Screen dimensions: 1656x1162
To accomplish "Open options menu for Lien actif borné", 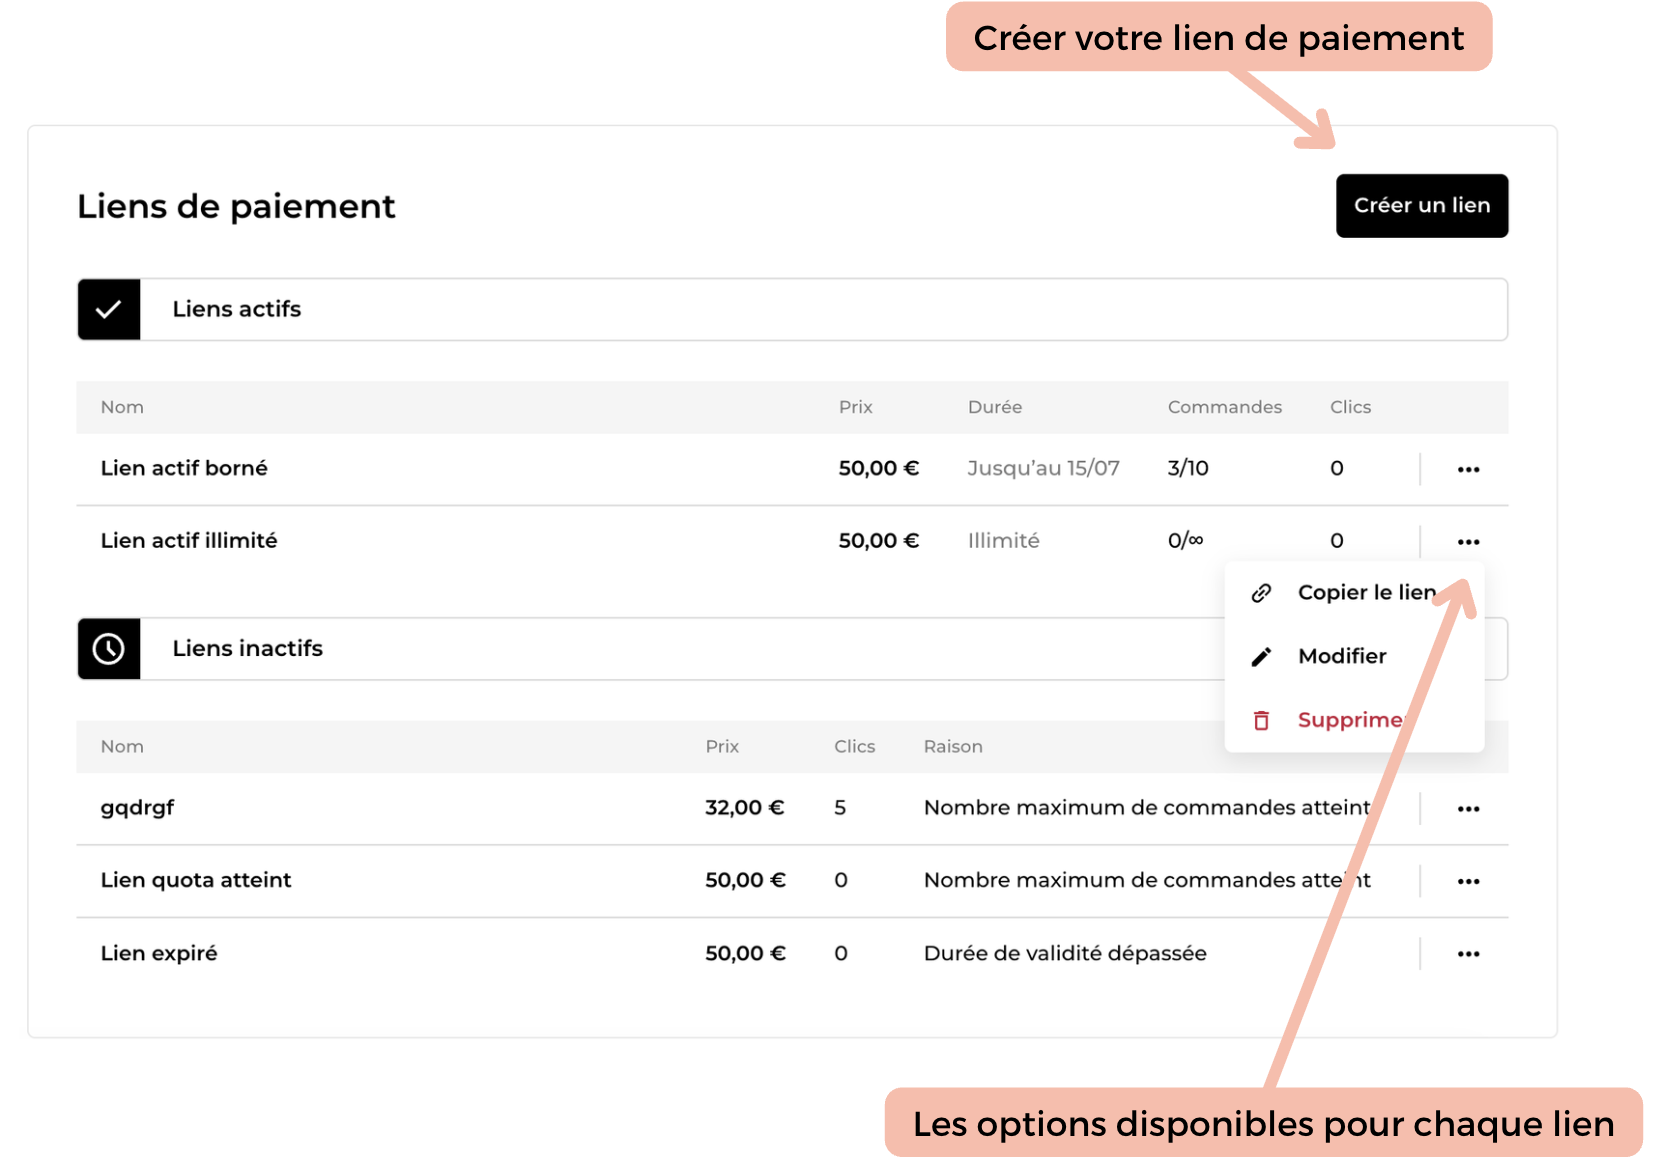I will pos(1468,469).
